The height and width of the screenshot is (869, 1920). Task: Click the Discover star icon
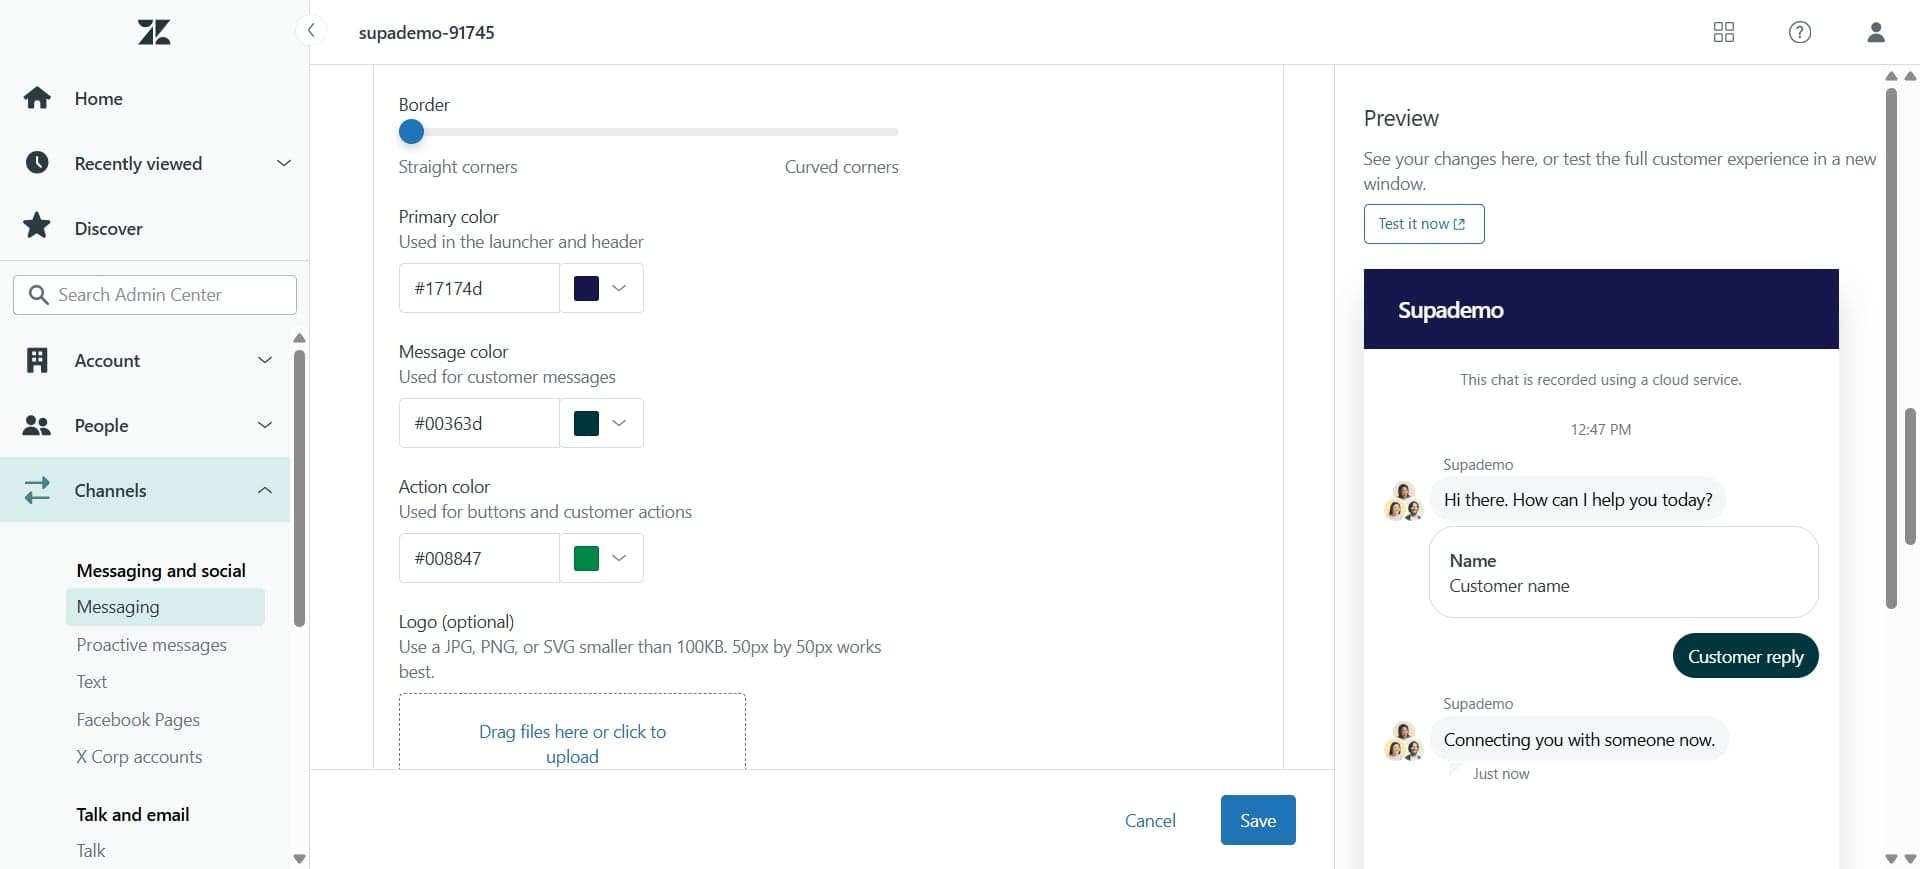[37, 227]
